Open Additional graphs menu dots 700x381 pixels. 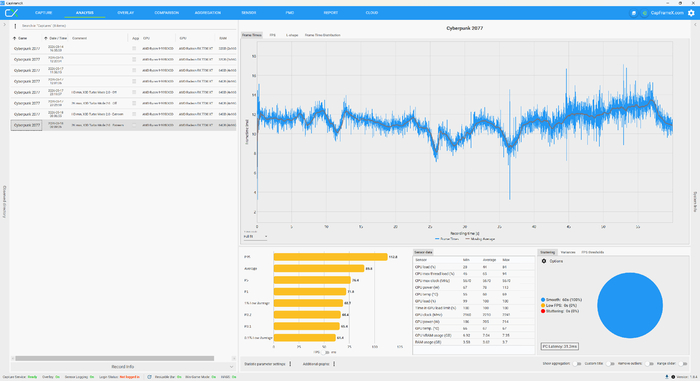point(334,364)
